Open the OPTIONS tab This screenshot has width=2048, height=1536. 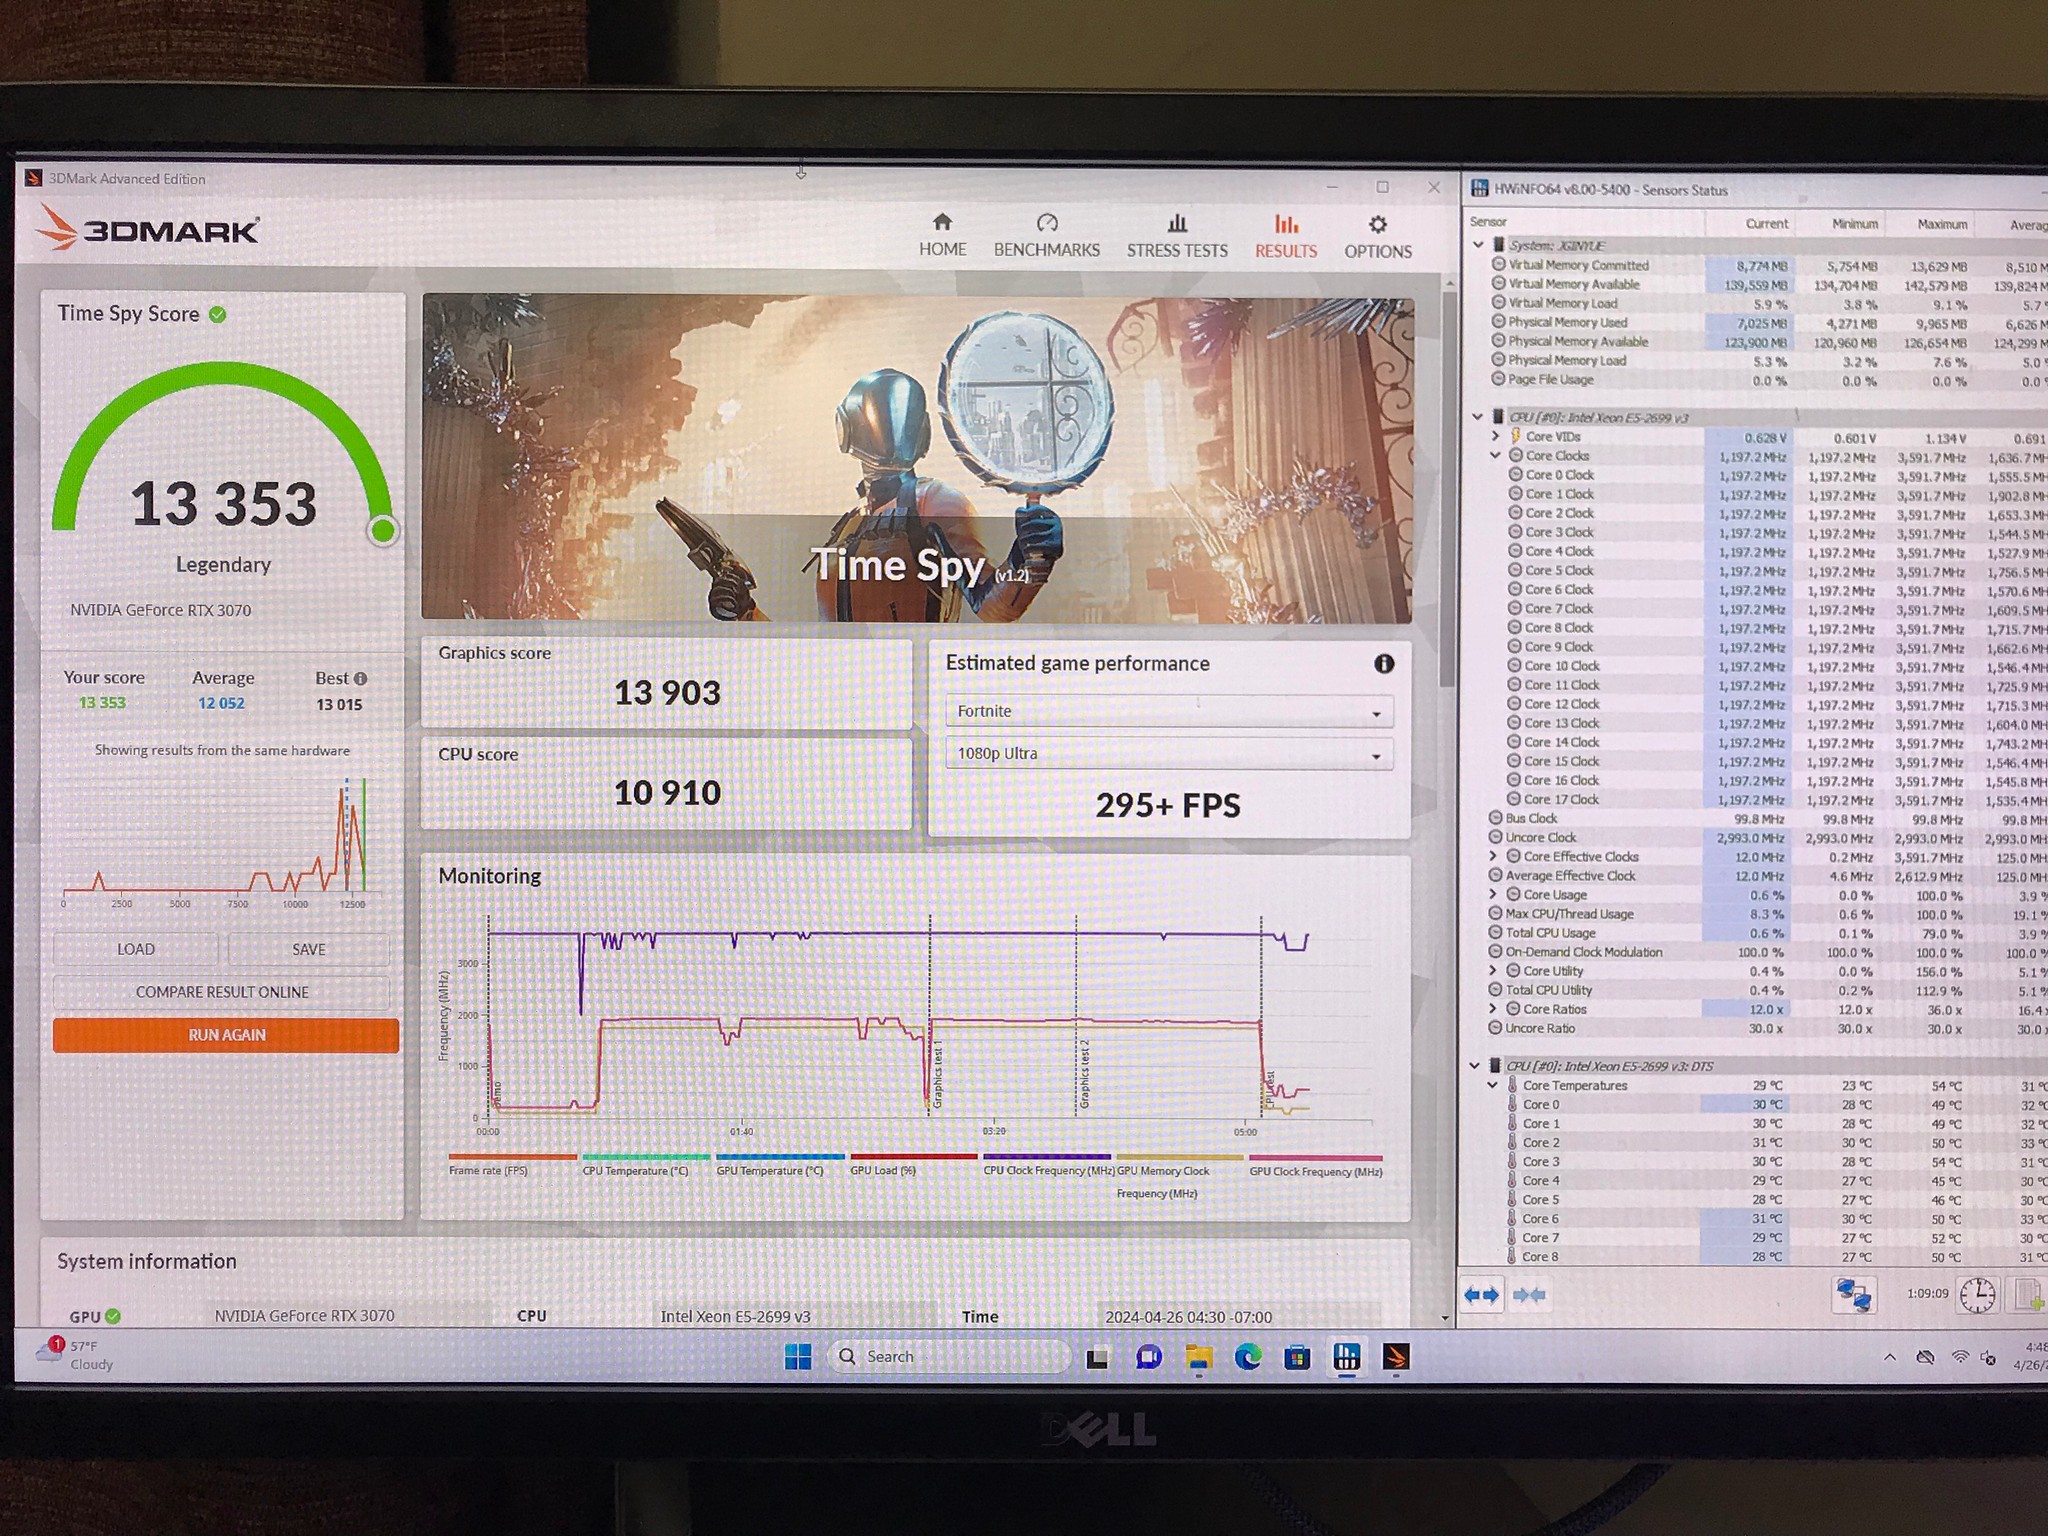point(1377,237)
